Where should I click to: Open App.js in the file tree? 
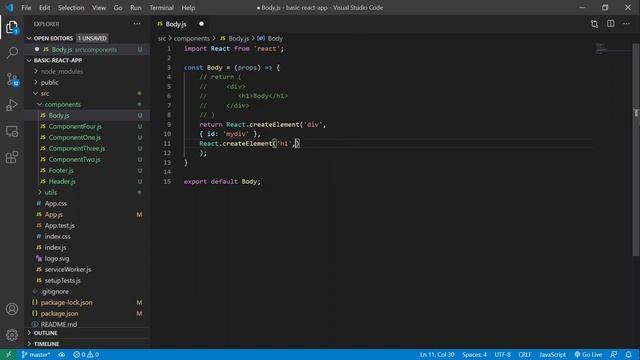[53, 214]
